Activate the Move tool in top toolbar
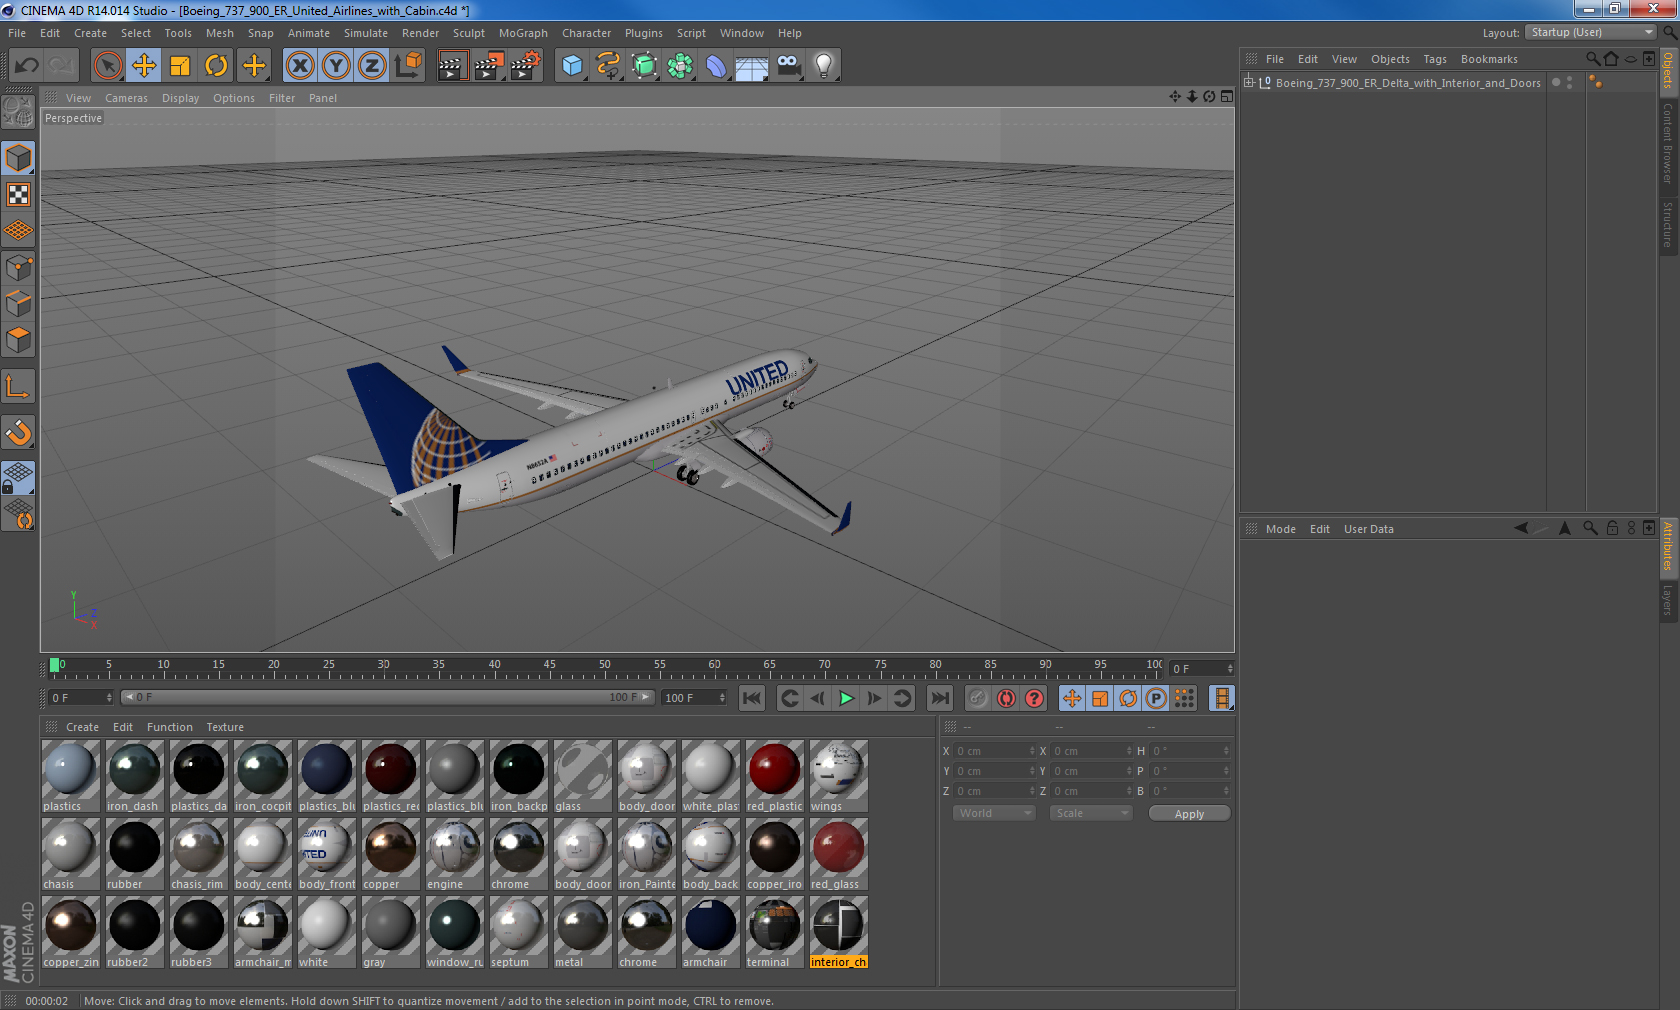1680x1010 pixels. coord(144,66)
